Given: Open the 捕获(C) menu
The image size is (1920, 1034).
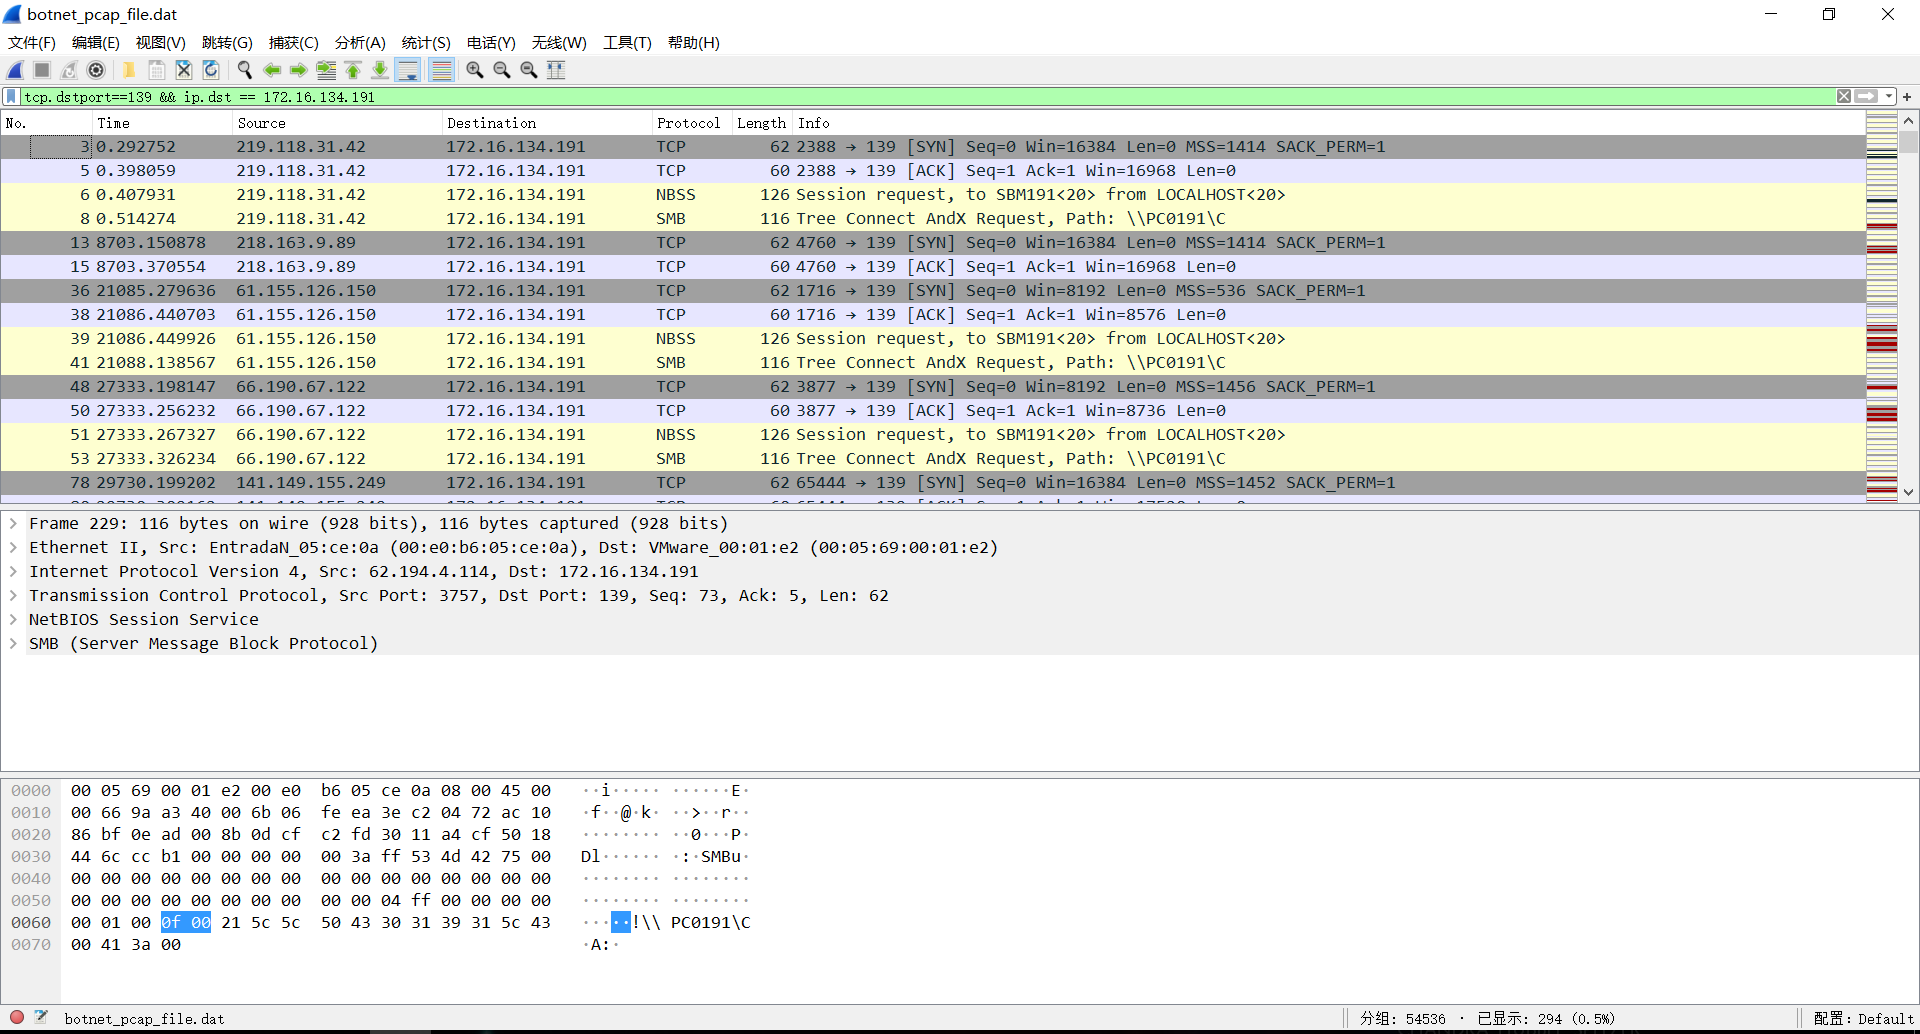Looking at the screenshot, I should (x=294, y=43).
